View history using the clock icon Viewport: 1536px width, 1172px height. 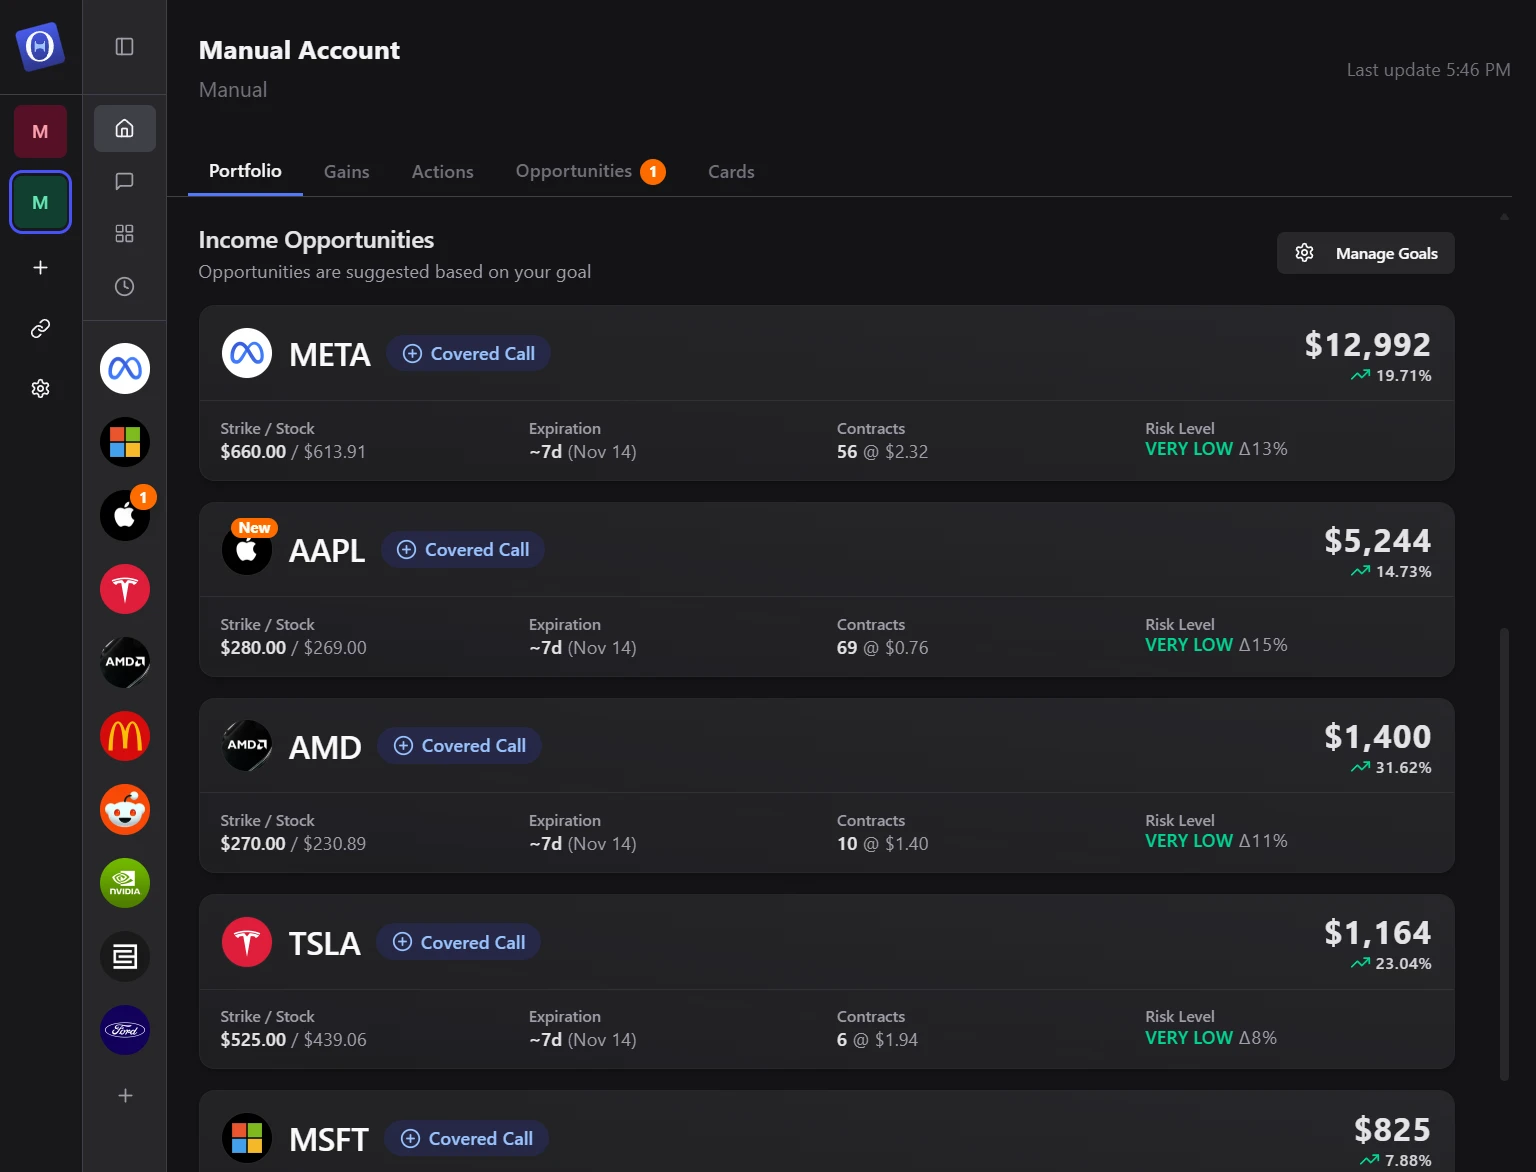click(x=124, y=286)
